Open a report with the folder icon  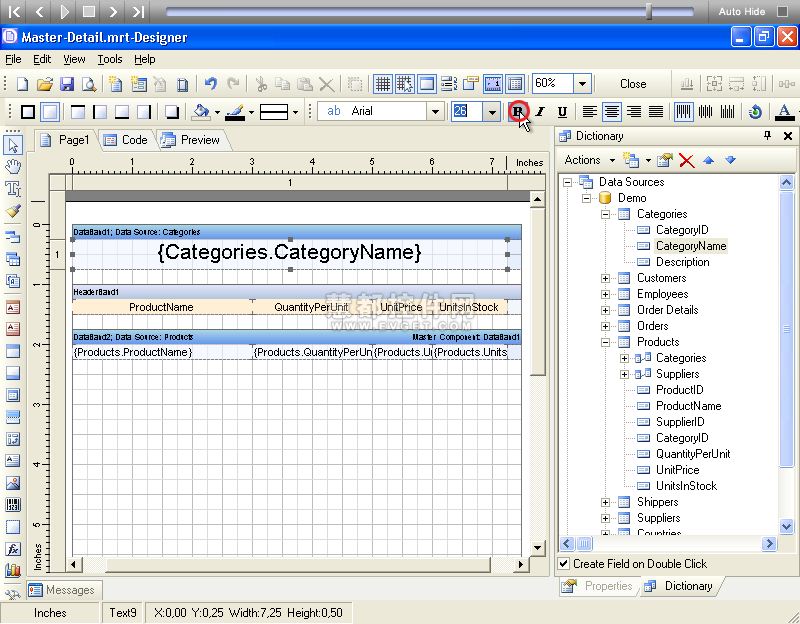[x=45, y=84]
